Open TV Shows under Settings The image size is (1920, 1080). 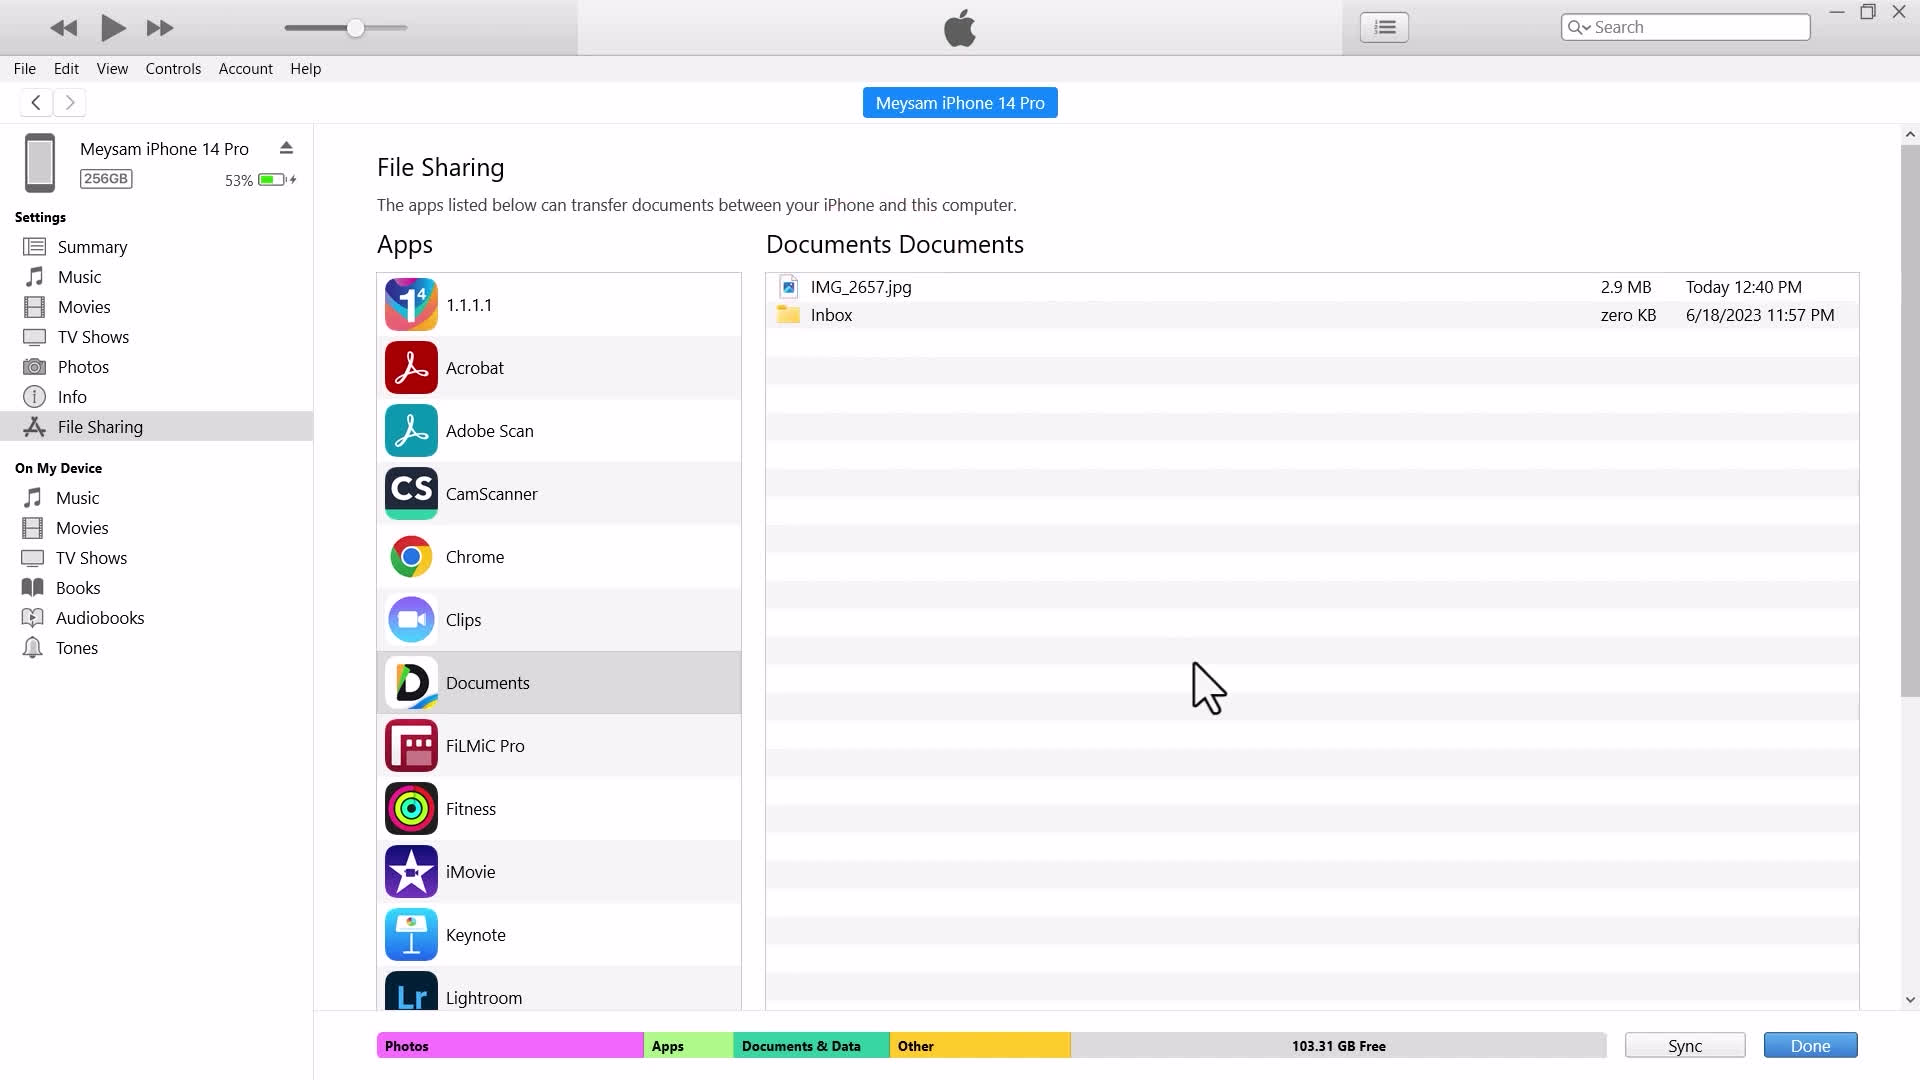156,337
